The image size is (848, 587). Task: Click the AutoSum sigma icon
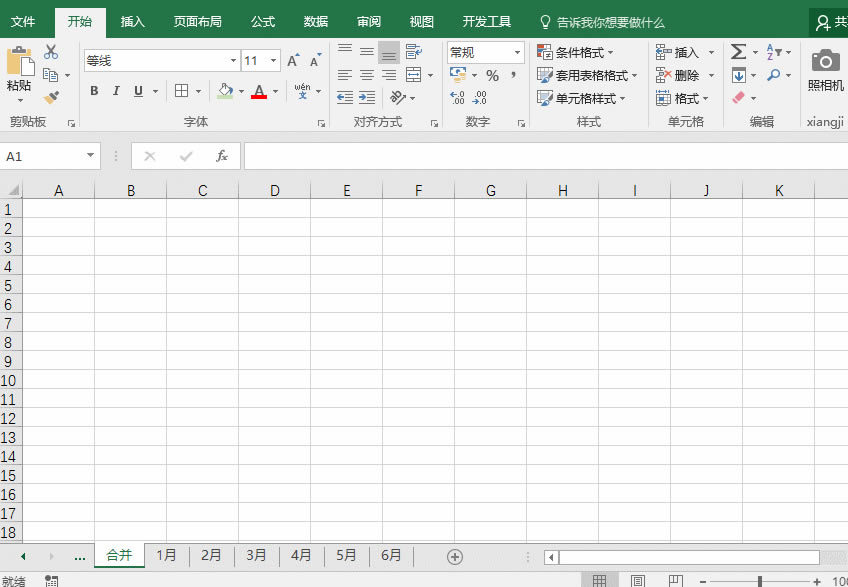[738, 52]
